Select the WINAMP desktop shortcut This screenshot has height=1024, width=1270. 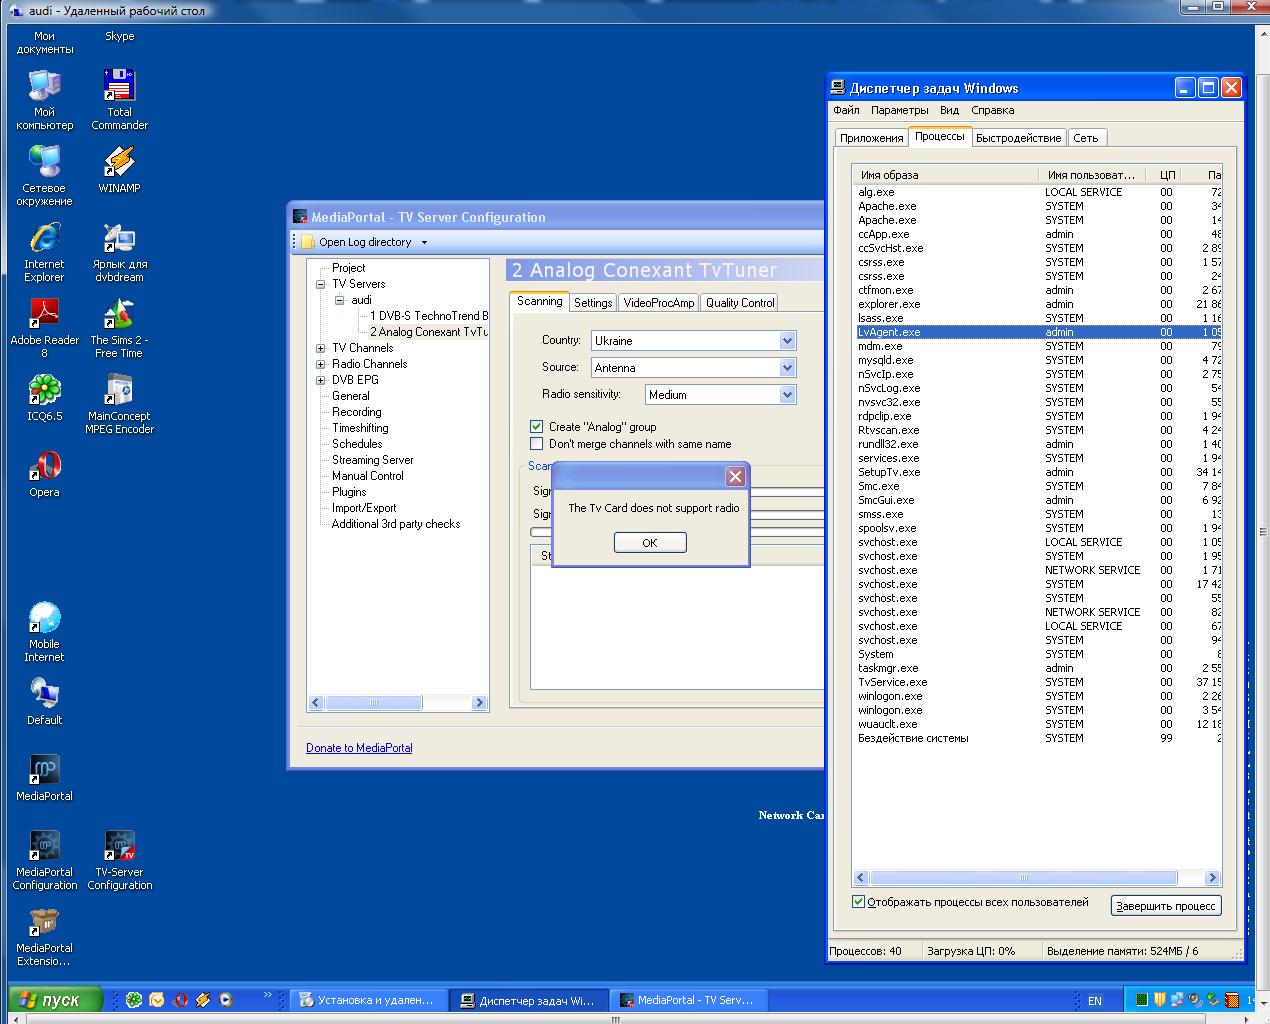pos(119,169)
